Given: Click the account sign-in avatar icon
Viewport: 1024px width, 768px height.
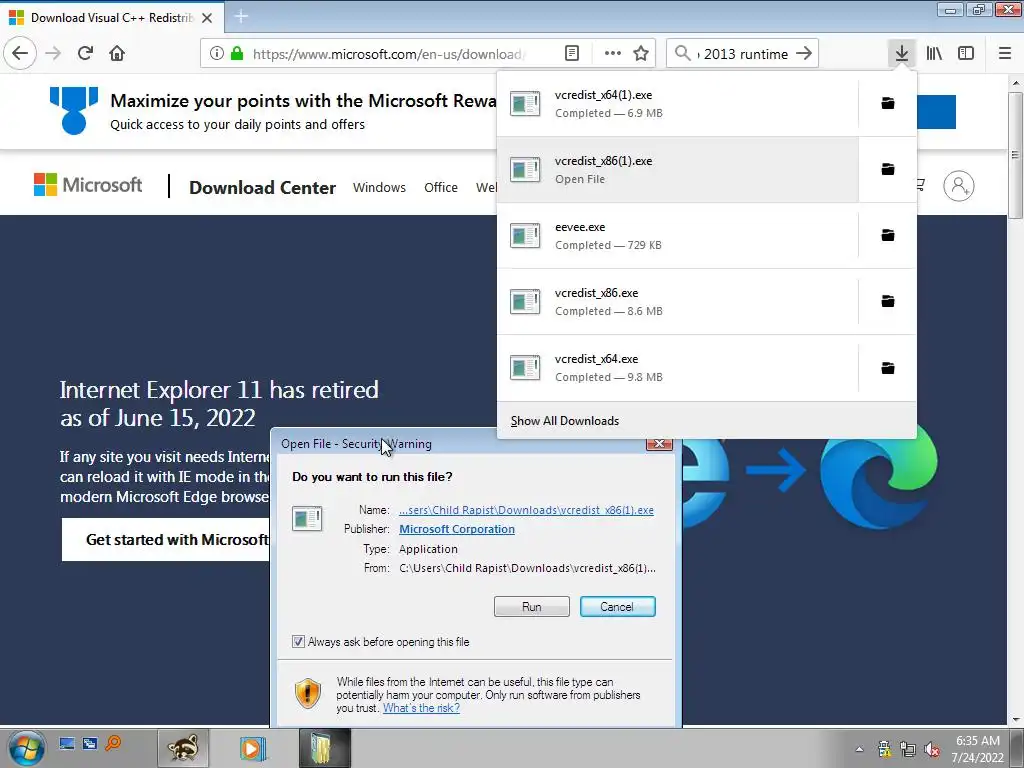Looking at the screenshot, I should pyautogui.click(x=959, y=186).
